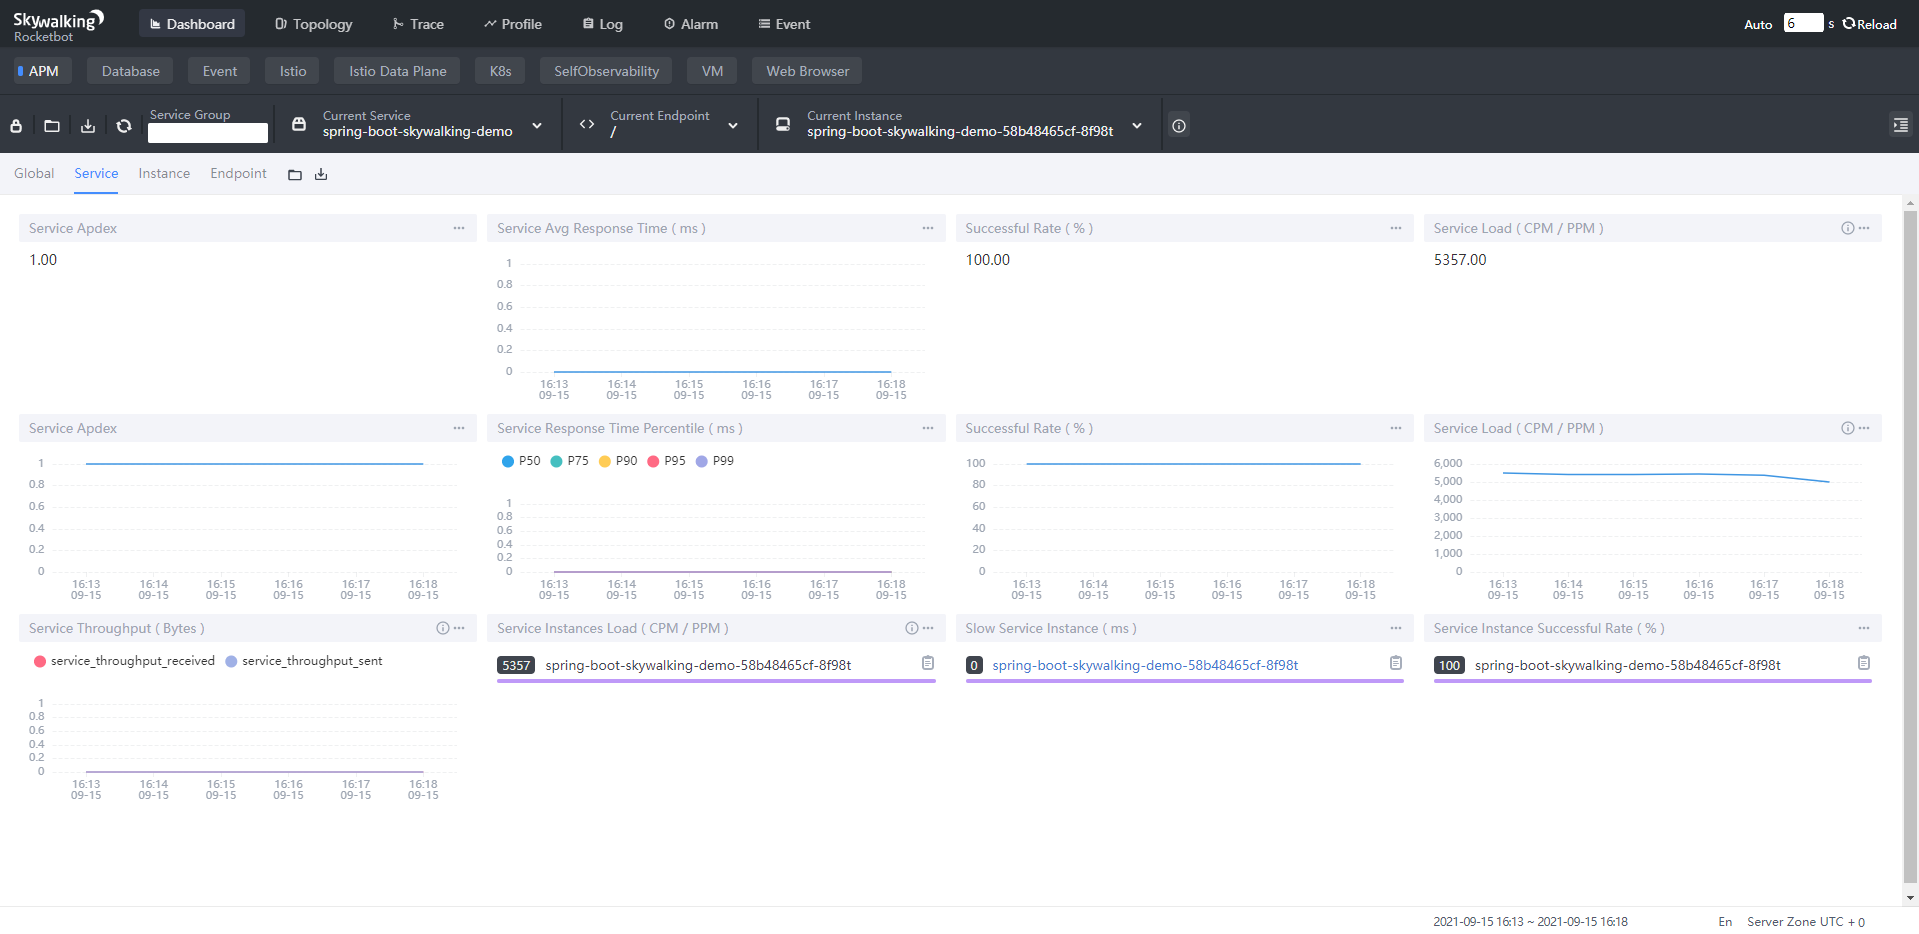Click the info icon on Service Load widget
Screen dimensions: 1919x934
(x=1844, y=227)
